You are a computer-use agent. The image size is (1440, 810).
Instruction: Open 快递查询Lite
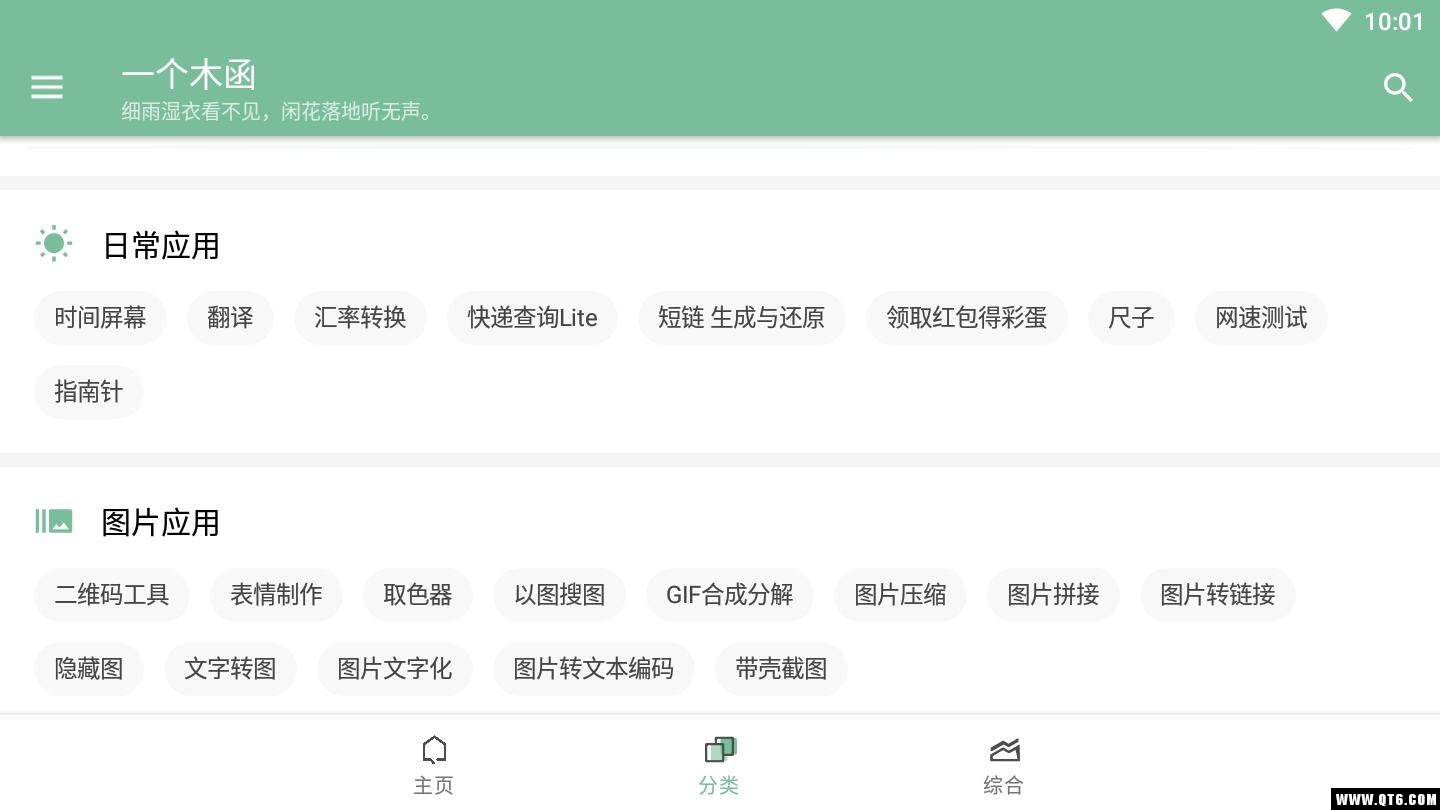coord(532,318)
